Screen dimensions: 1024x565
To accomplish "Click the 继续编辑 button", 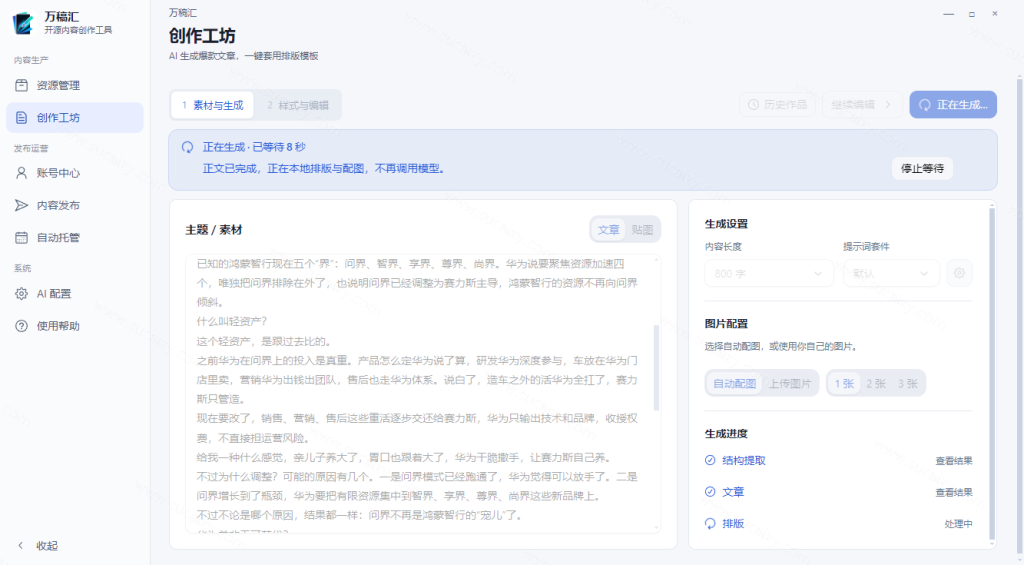I will click(861, 105).
